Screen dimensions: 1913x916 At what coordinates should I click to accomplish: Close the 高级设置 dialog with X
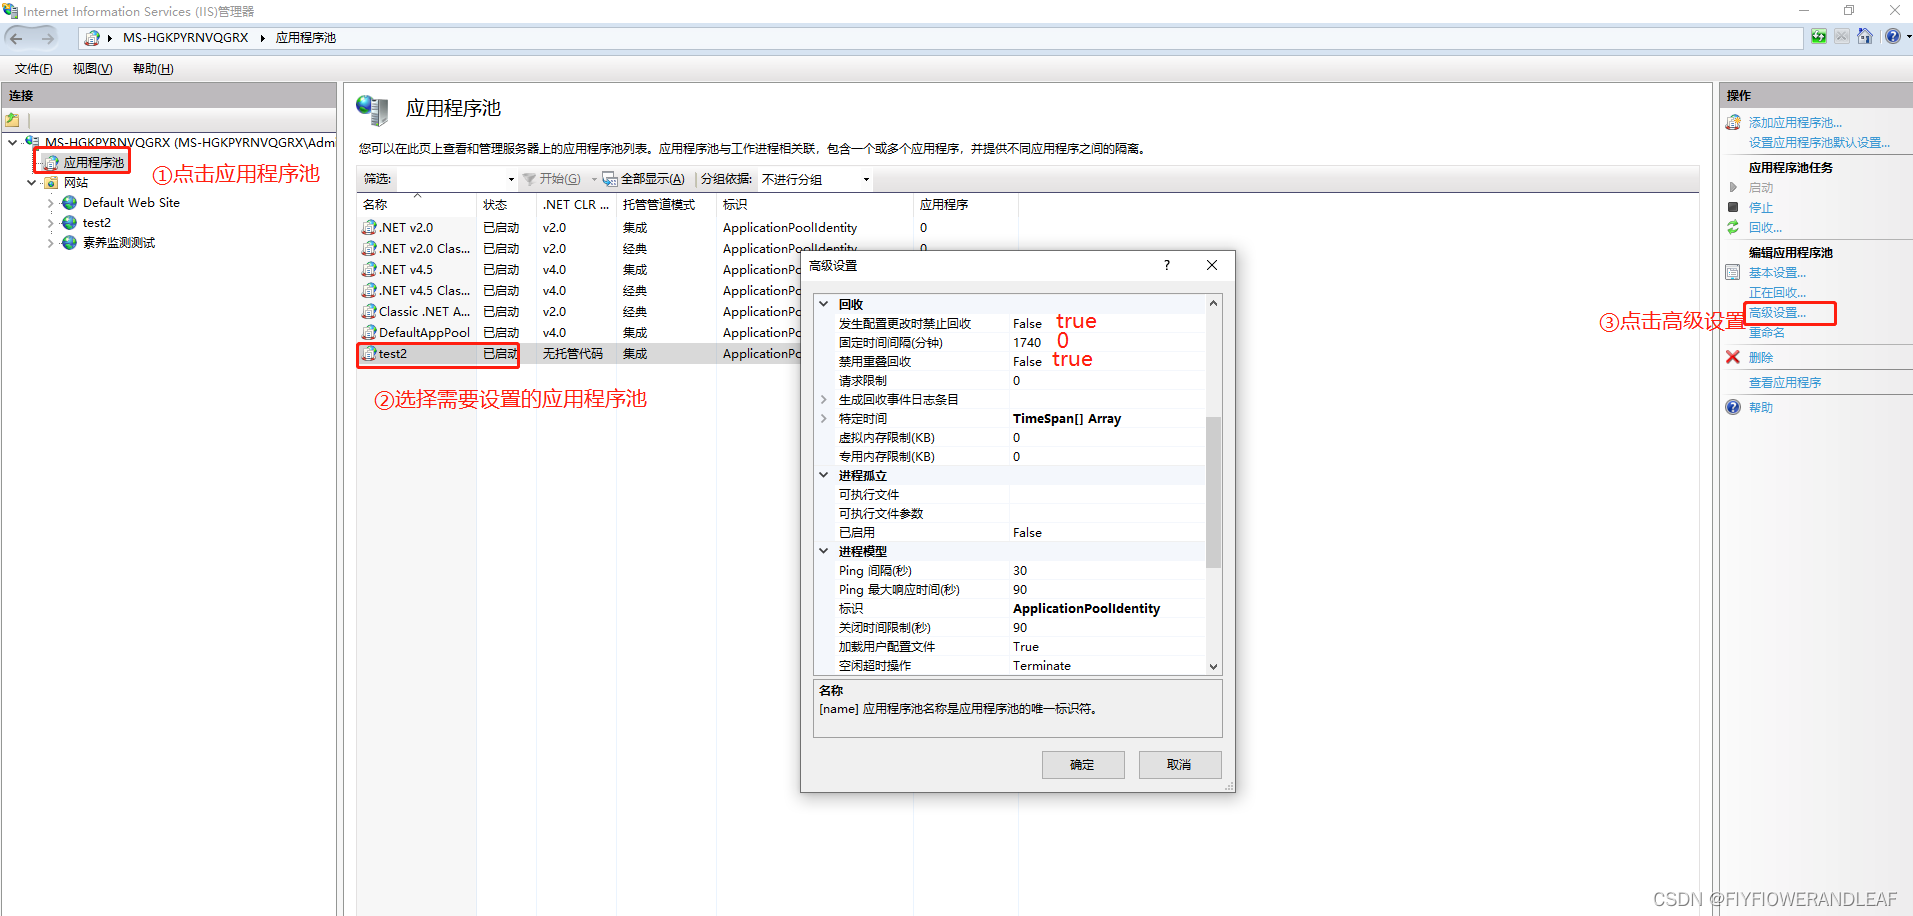coord(1212,265)
